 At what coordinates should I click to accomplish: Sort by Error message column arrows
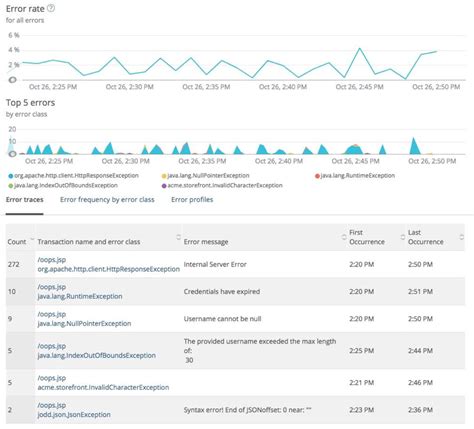click(x=344, y=237)
